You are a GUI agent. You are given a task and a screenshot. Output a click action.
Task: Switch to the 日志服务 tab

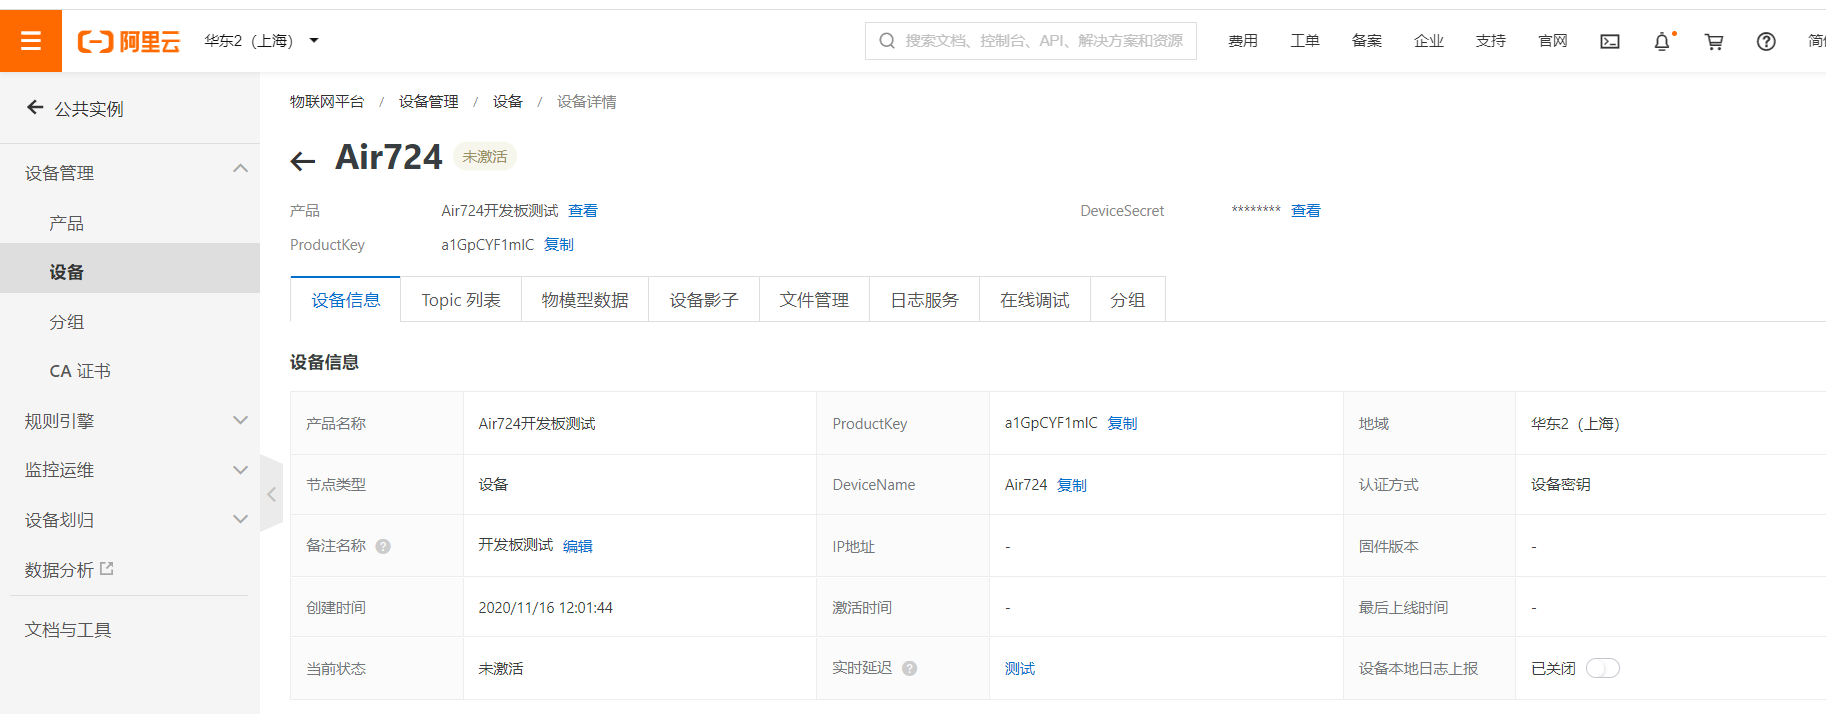coord(924,300)
